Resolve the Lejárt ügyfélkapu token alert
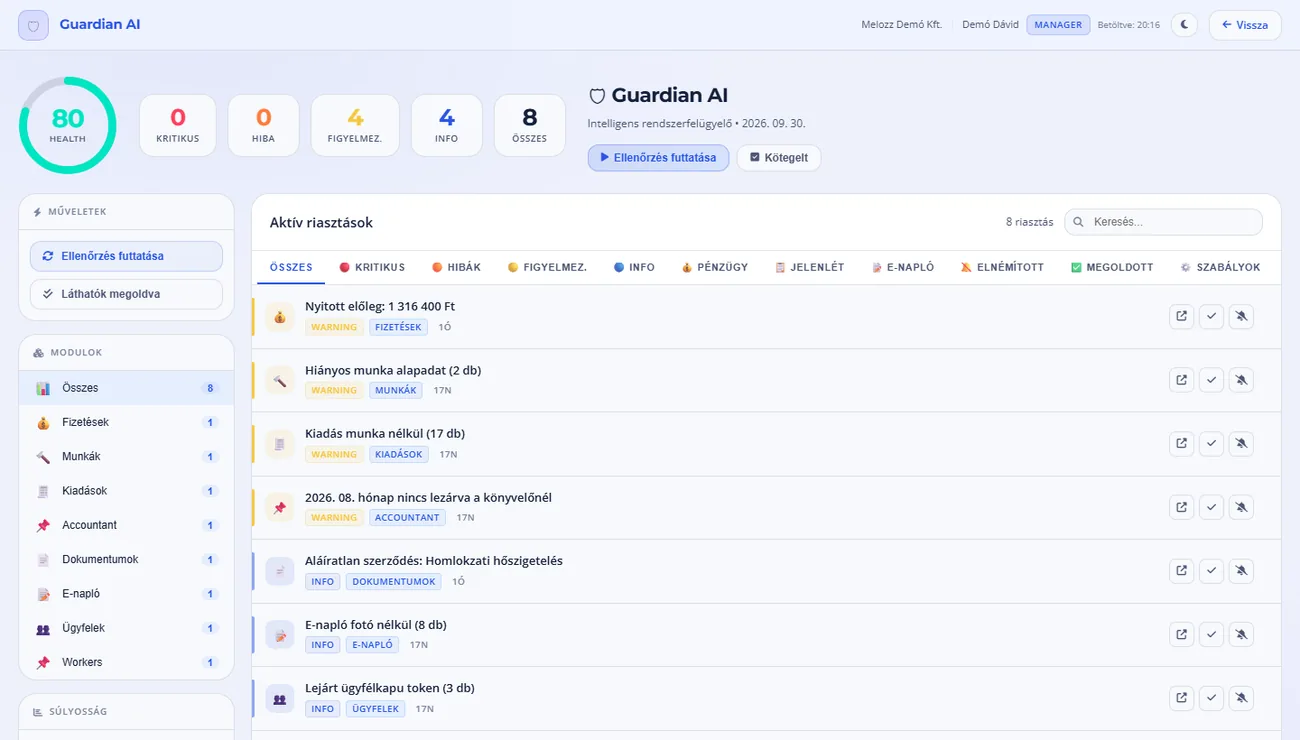 click(1211, 698)
